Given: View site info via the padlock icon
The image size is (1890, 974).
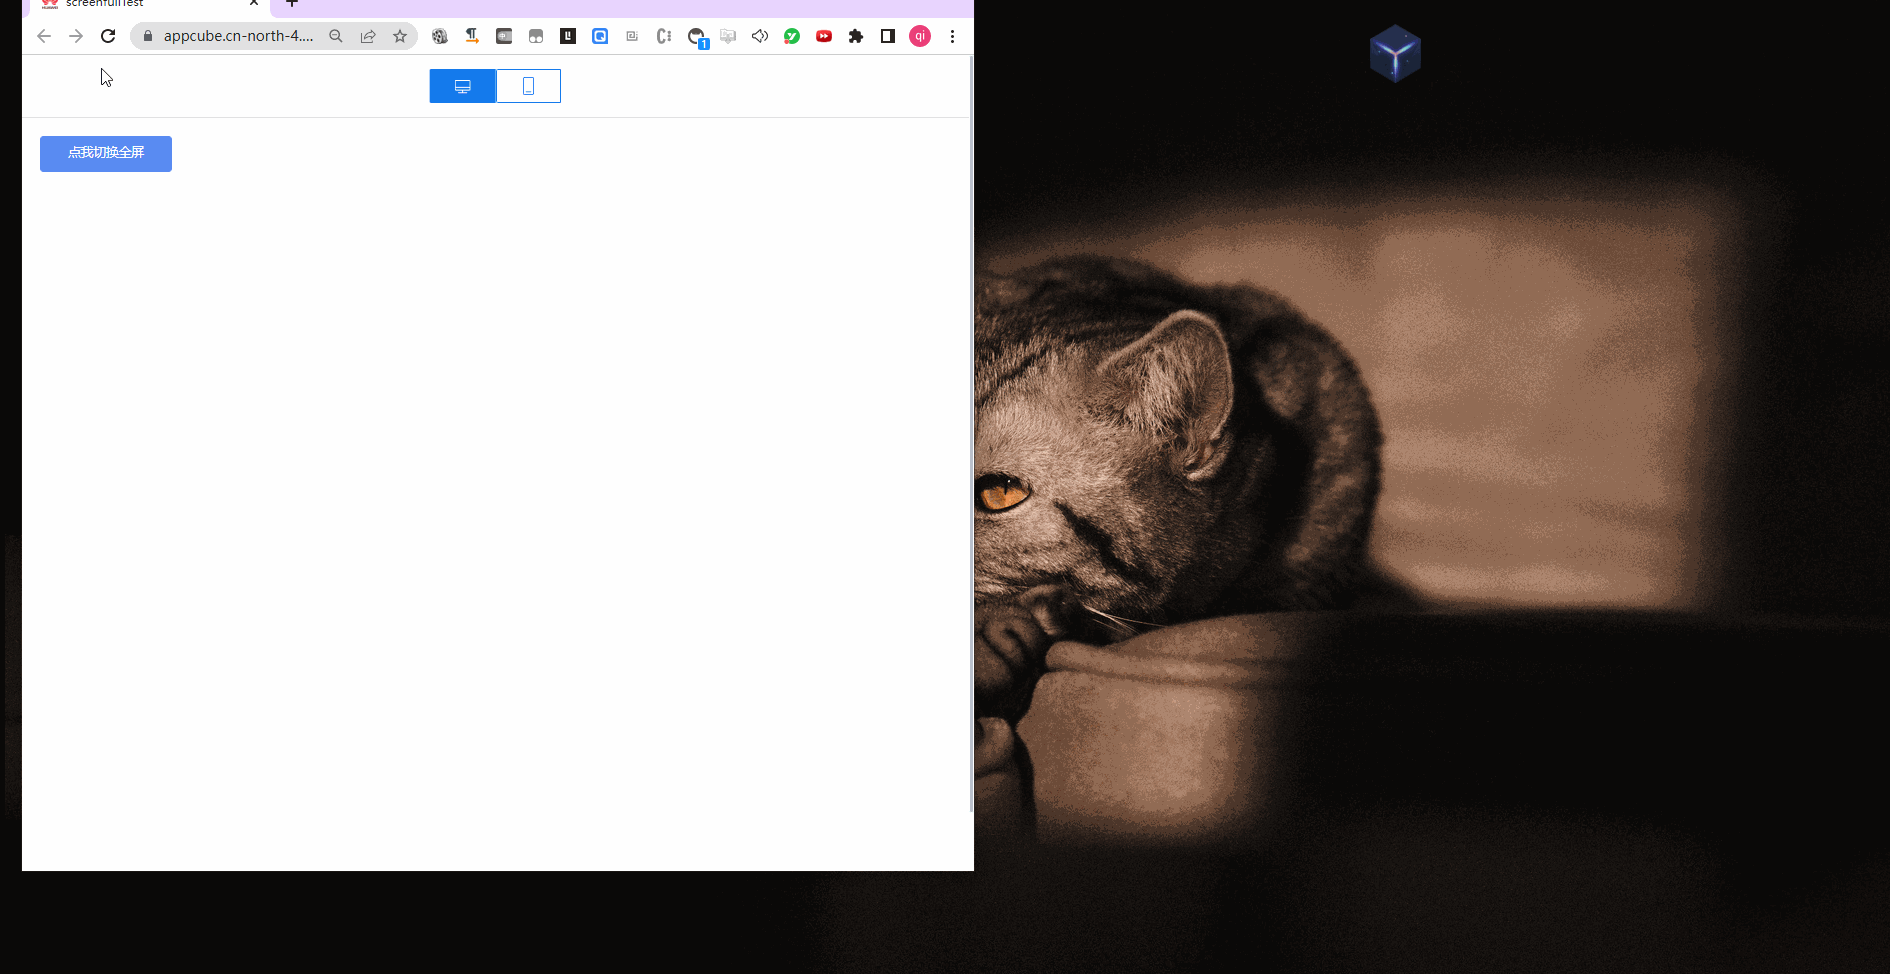Looking at the screenshot, I should pyautogui.click(x=147, y=36).
